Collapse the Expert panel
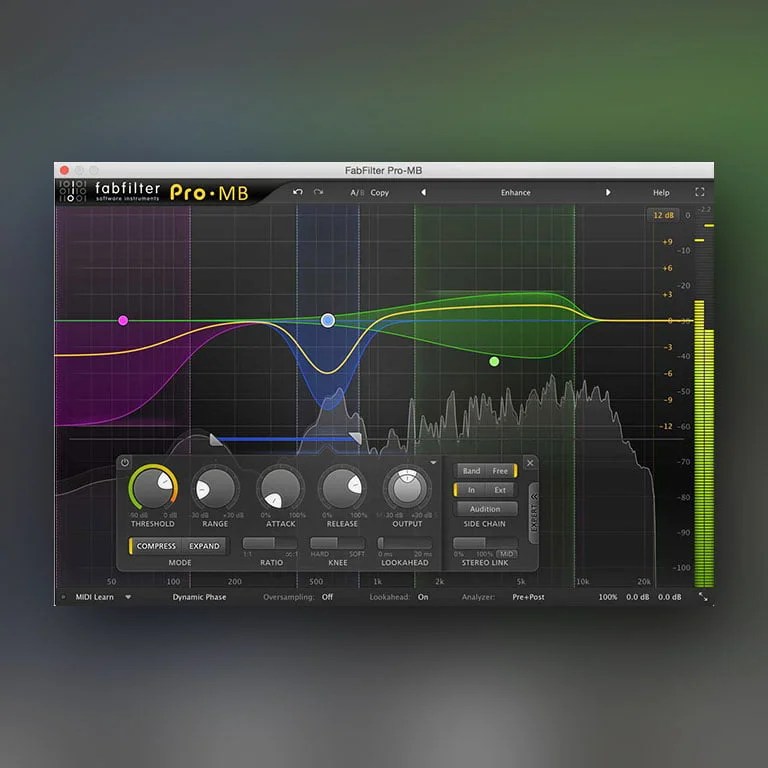This screenshot has height=768, width=768. pyautogui.click(x=534, y=512)
